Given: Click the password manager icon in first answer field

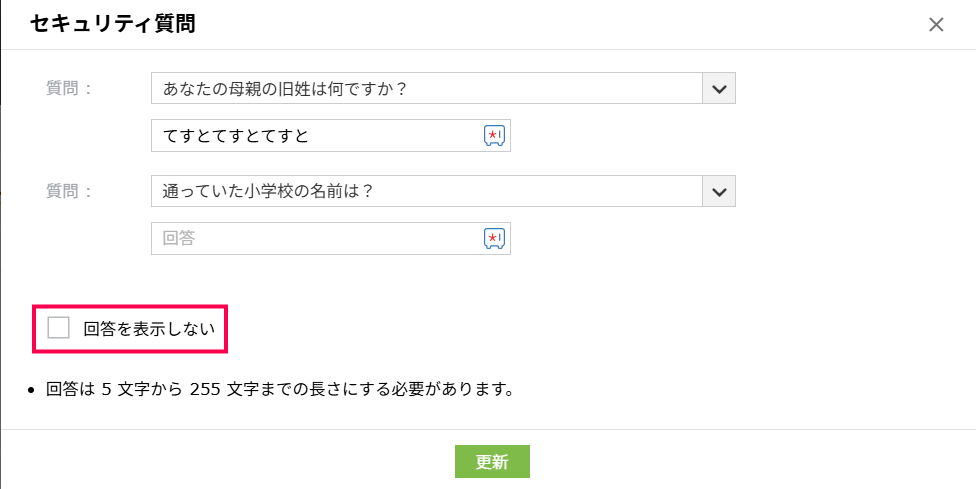Looking at the screenshot, I should 495,136.
